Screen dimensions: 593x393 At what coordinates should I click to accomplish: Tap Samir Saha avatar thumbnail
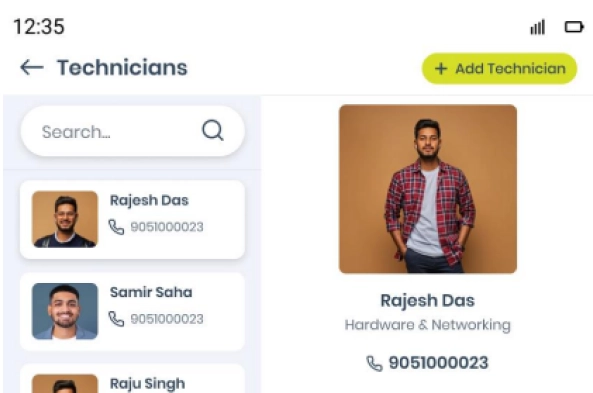point(65,311)
